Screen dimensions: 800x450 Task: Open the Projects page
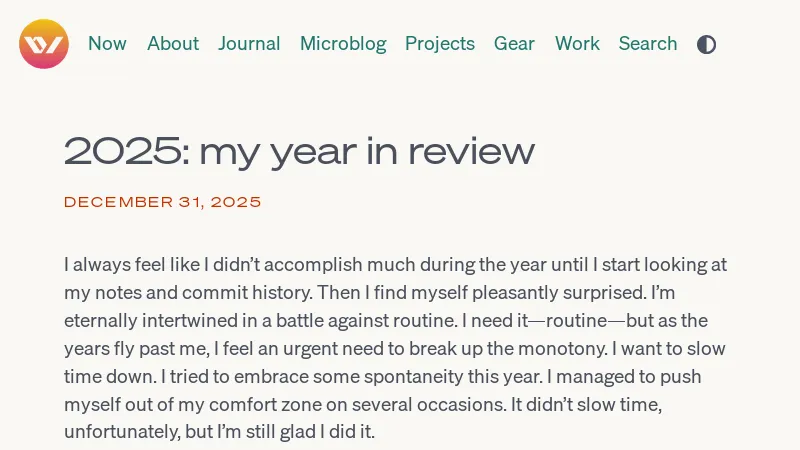440,44
